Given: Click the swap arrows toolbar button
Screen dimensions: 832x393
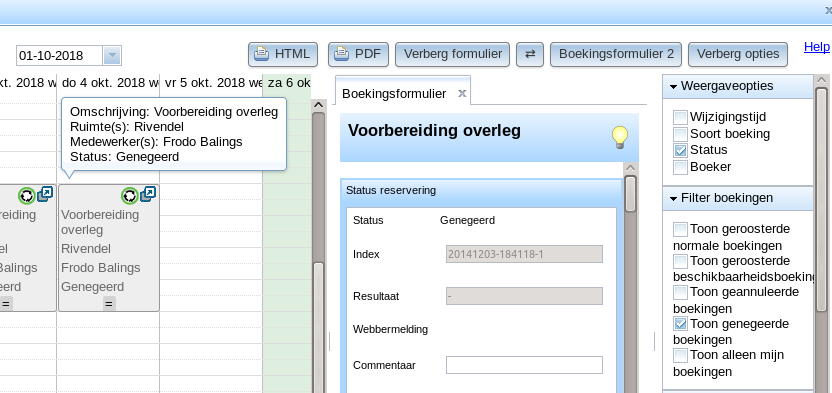Looking at the screenshot, I should coord(530,54).
